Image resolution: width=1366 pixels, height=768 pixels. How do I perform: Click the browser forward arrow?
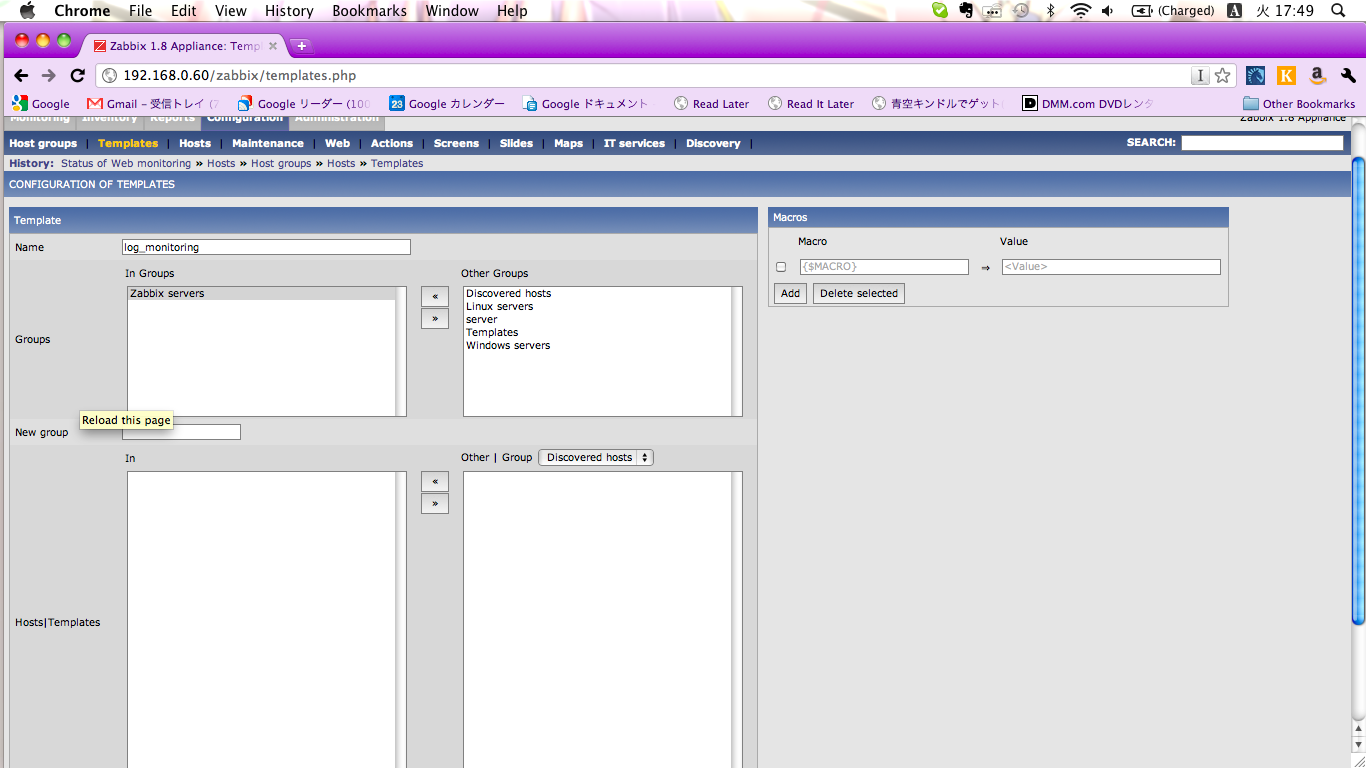pos(48,76)
